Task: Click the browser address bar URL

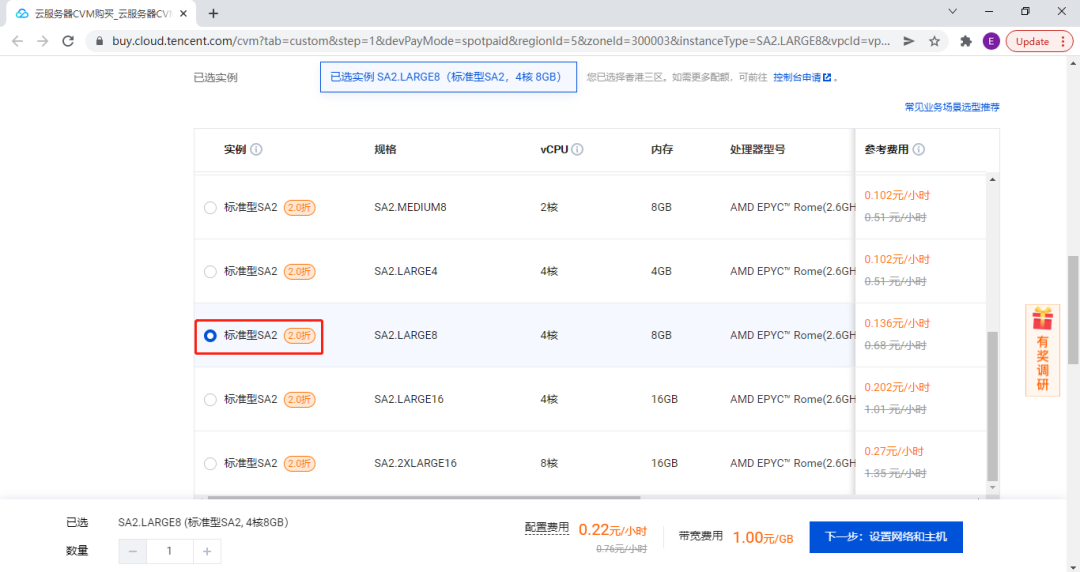Action: click(501, 41)
